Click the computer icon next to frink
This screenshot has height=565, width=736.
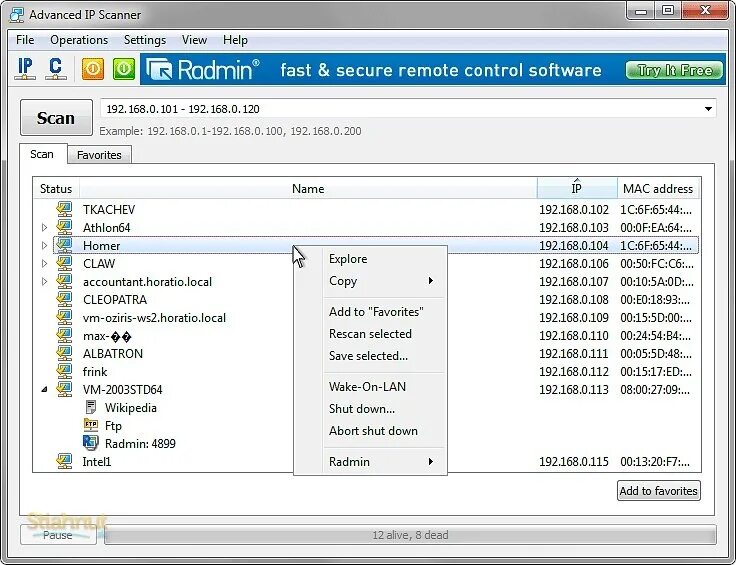(64, 371)
